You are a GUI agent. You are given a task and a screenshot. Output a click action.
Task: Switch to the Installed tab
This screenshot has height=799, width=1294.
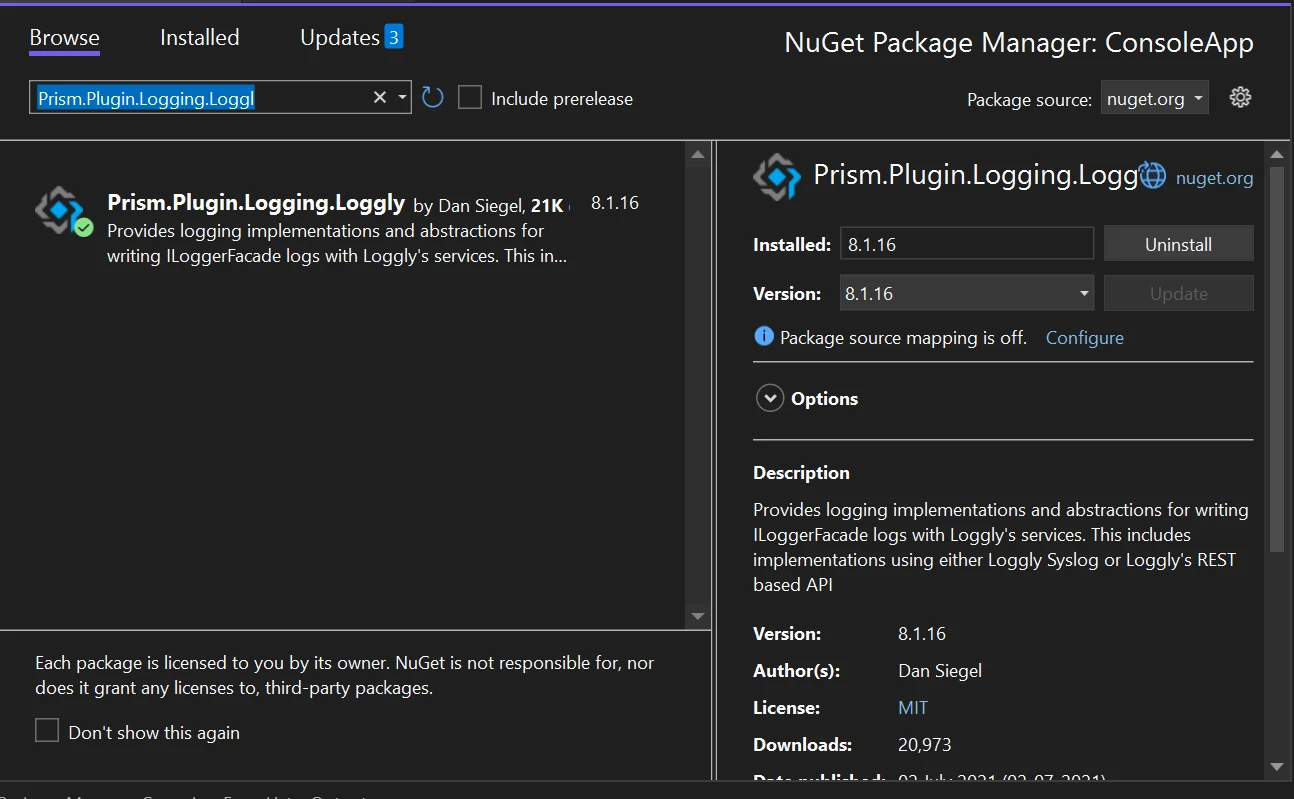pyautogui.click(x=200, y=38)
